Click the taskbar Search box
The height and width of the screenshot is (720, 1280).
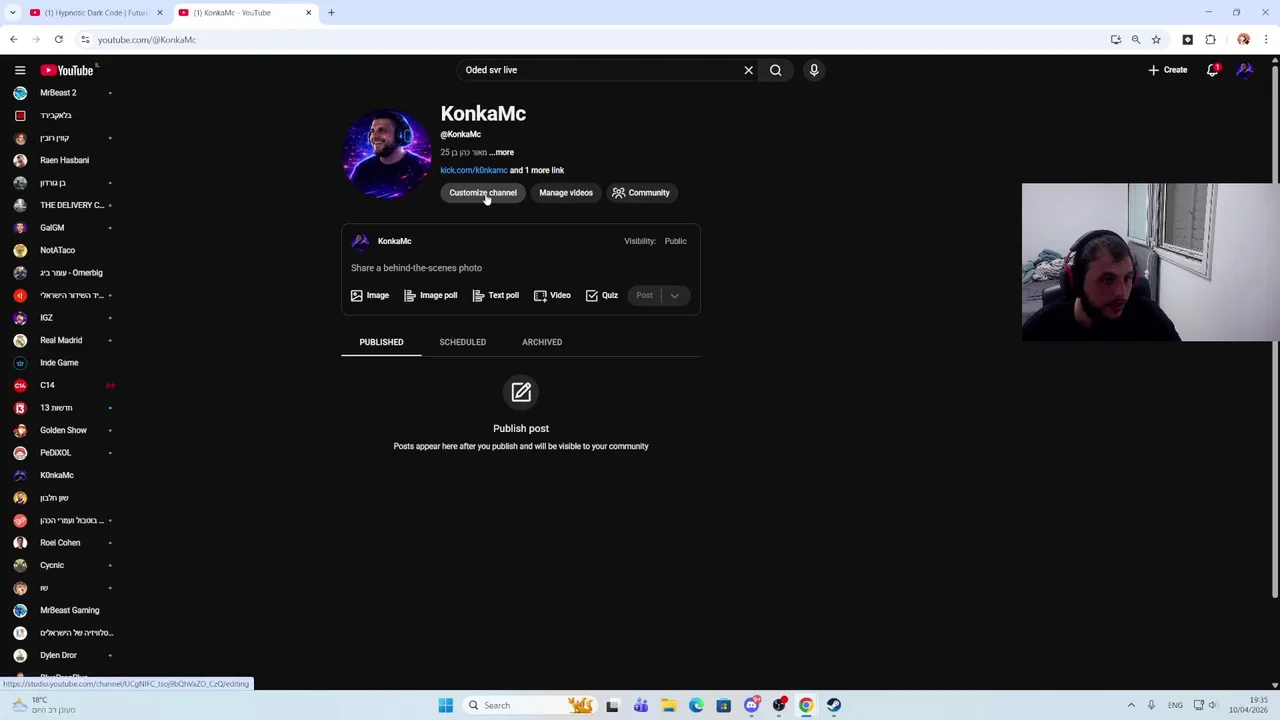[530, 705]
